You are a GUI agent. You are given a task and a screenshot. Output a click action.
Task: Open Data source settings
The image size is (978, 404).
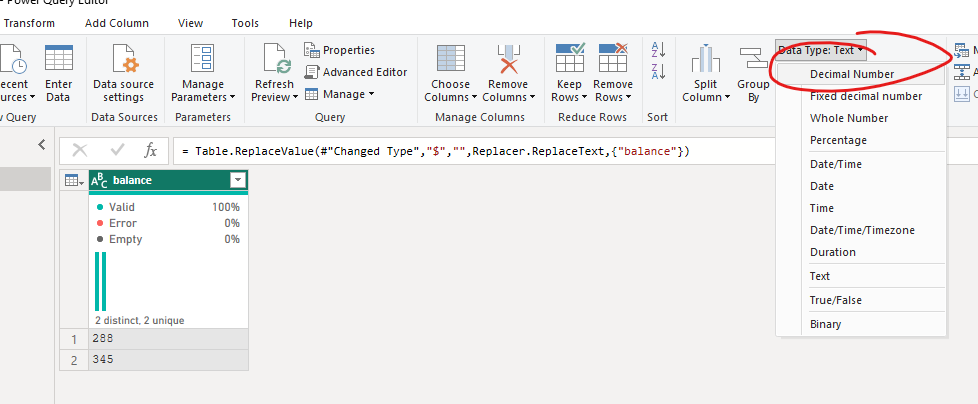coord(123,74)
